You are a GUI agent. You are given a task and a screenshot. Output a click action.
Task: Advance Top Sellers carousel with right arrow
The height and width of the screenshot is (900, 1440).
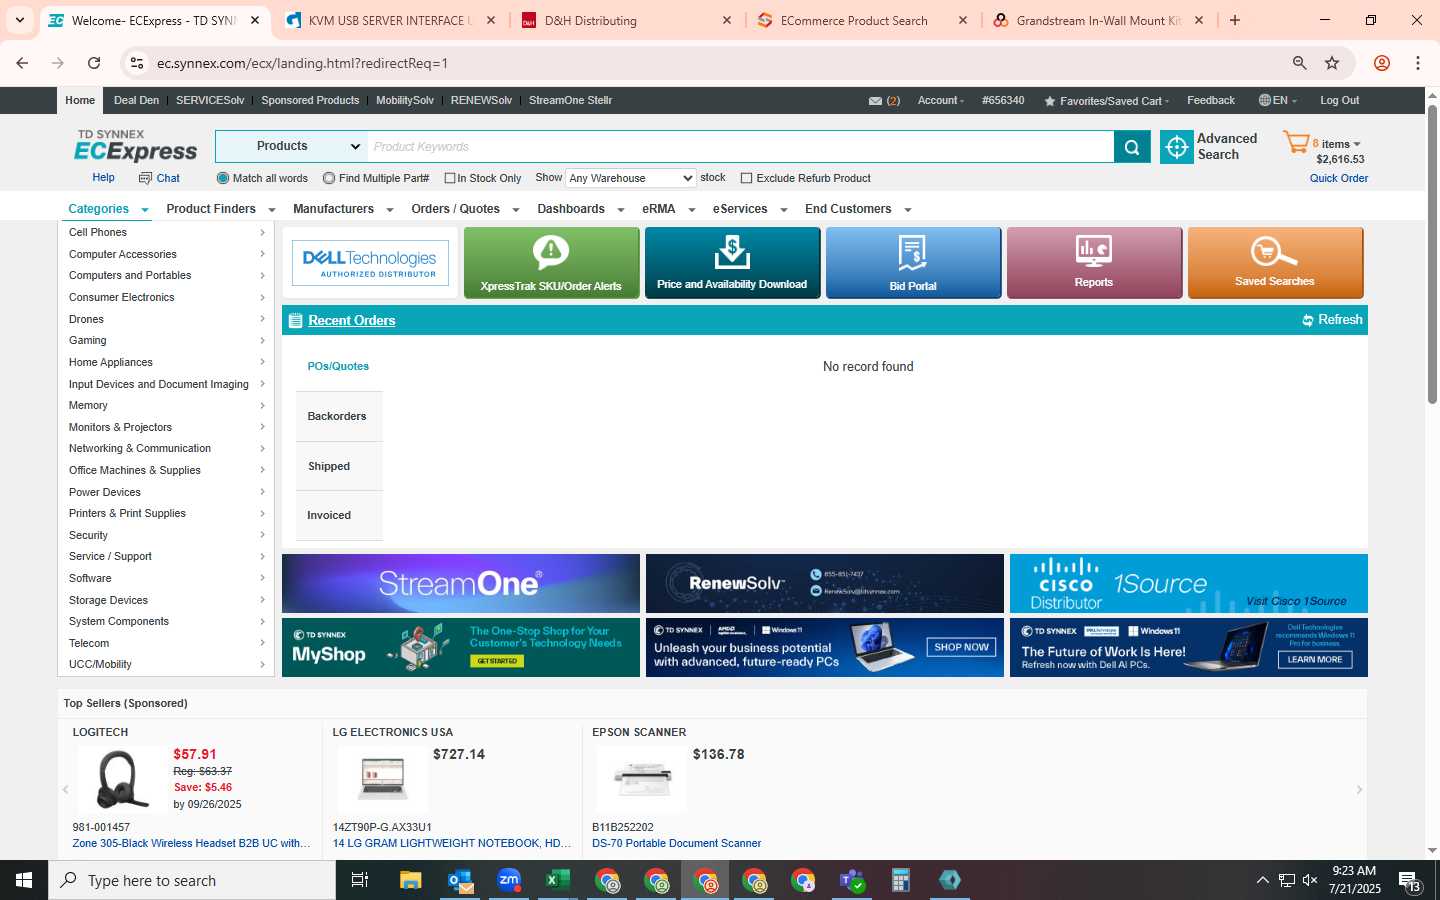click(x=1359, y=790)
